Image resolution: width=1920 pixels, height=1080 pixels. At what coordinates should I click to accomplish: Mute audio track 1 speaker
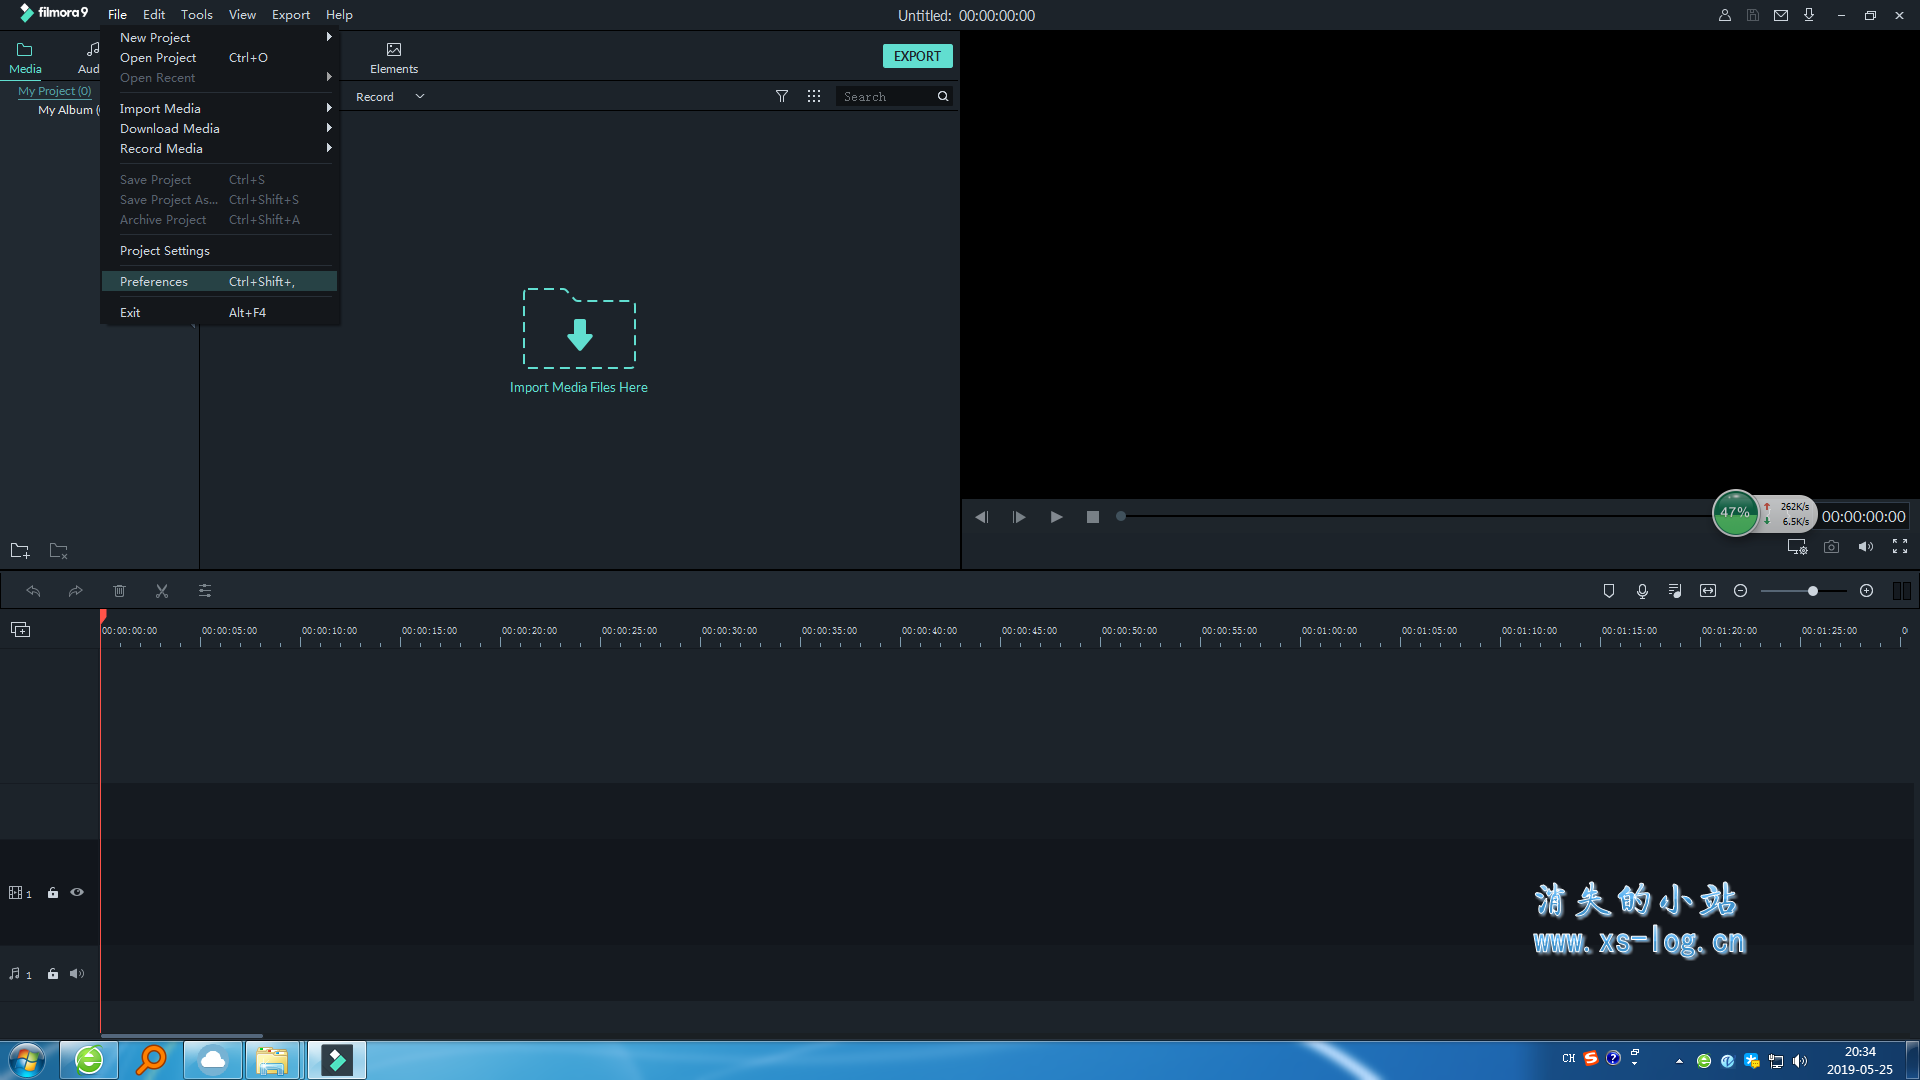pos(77,973)
